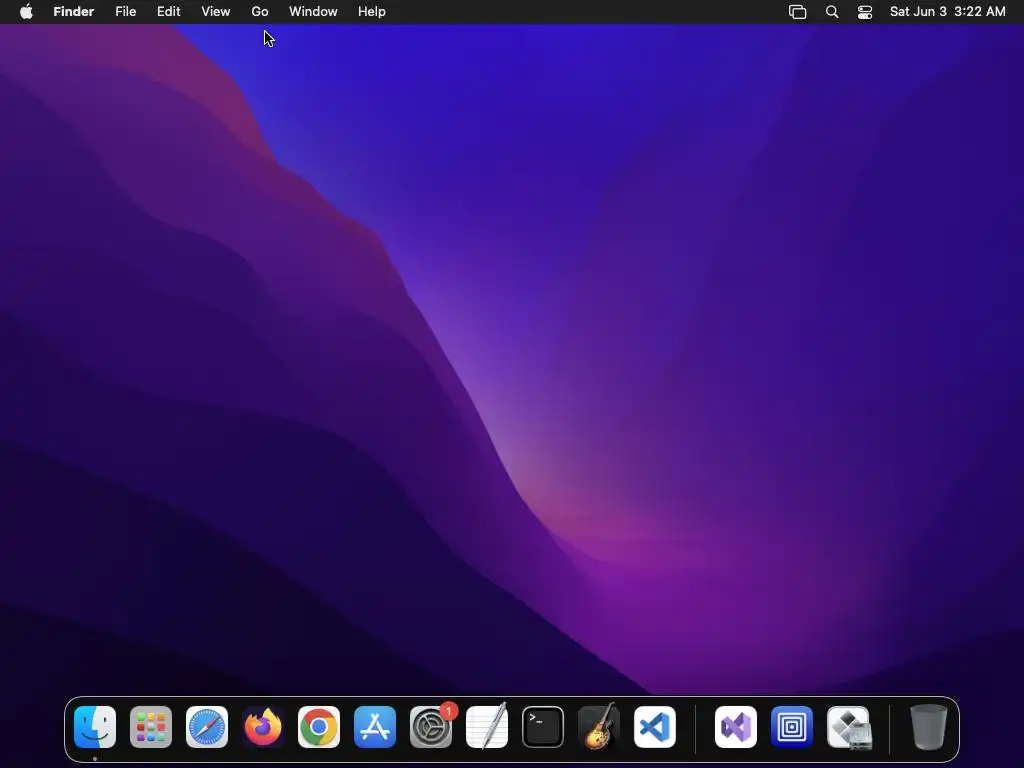Open the App Store icon
Image resolution: width=1024 pixels, height=768 pixels.
coord(375,727)
